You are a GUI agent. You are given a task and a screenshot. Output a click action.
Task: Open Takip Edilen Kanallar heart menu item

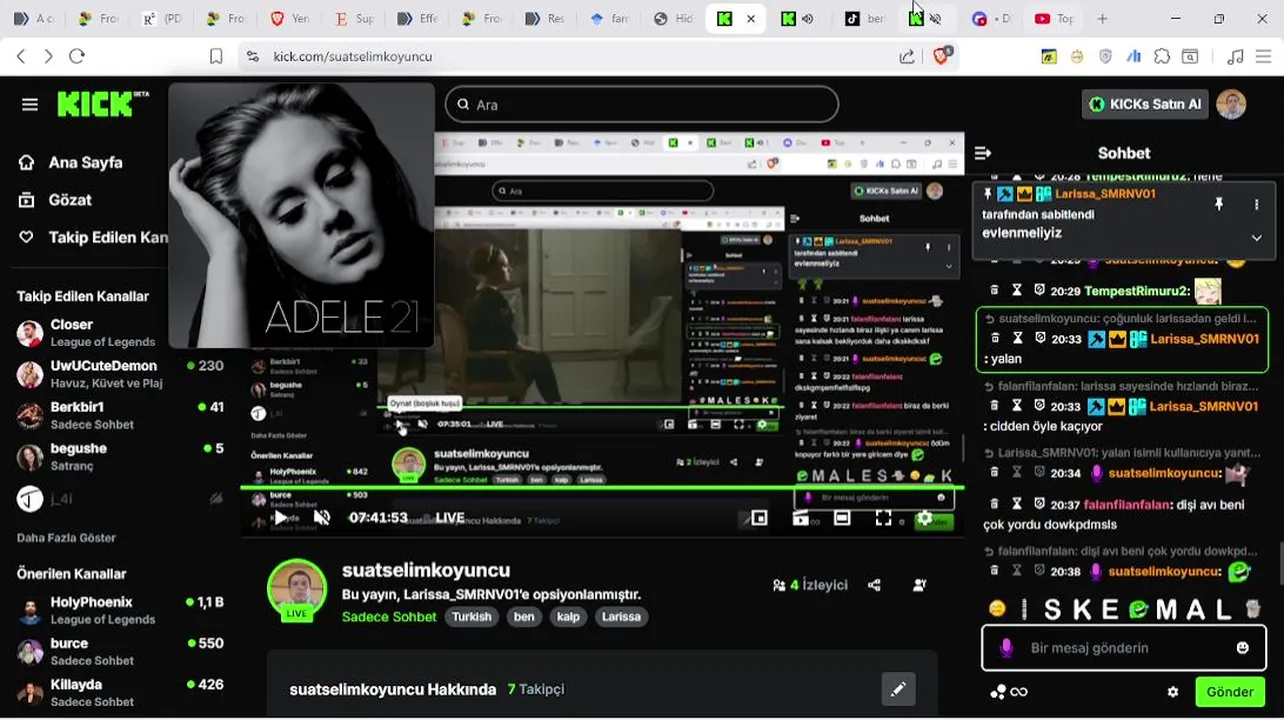coord(94,237)
